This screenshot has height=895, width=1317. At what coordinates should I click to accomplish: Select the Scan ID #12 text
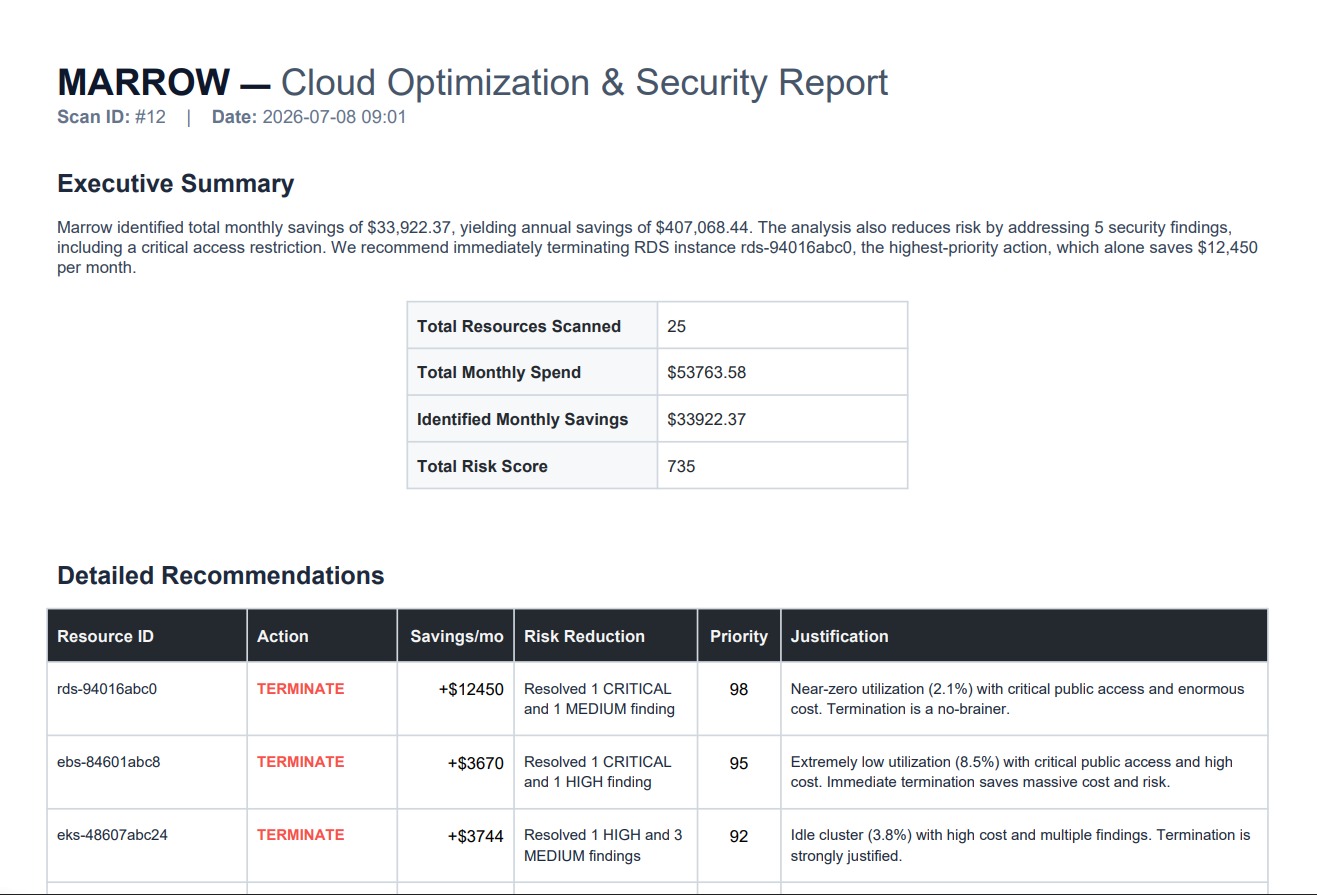(111, 117)
